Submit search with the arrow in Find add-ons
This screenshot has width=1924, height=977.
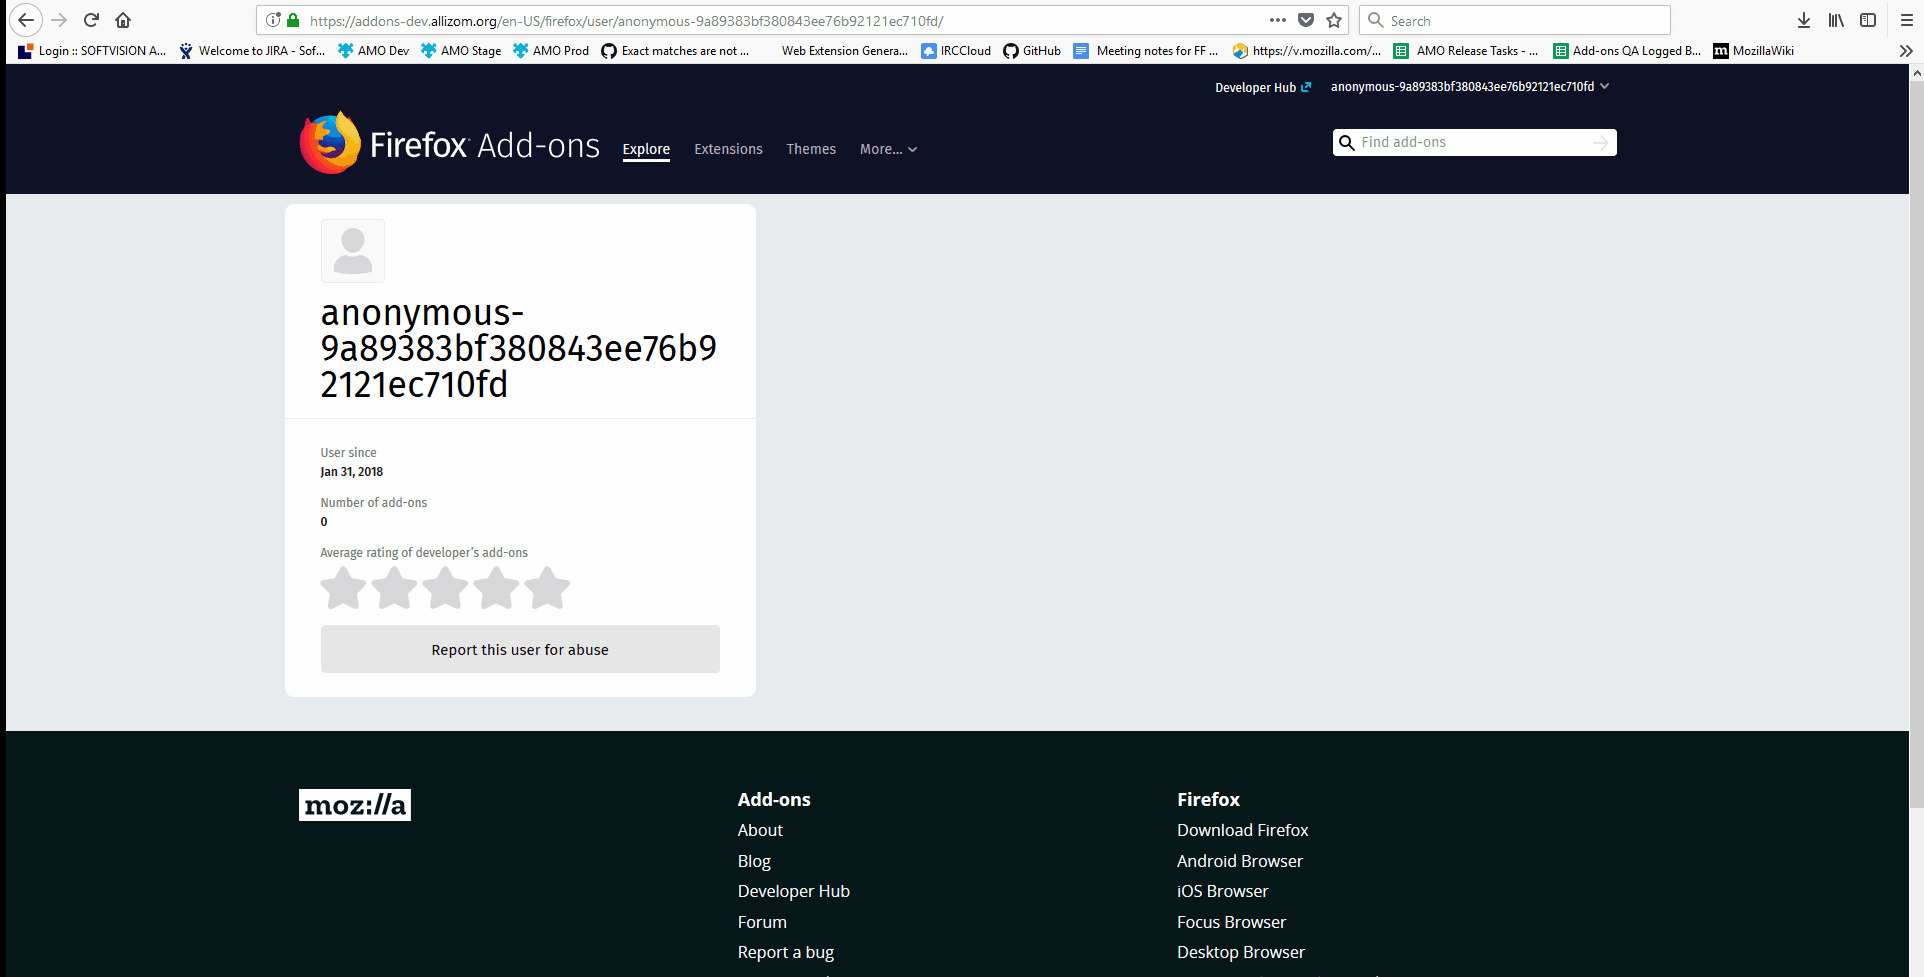[x=1601, y=143]
